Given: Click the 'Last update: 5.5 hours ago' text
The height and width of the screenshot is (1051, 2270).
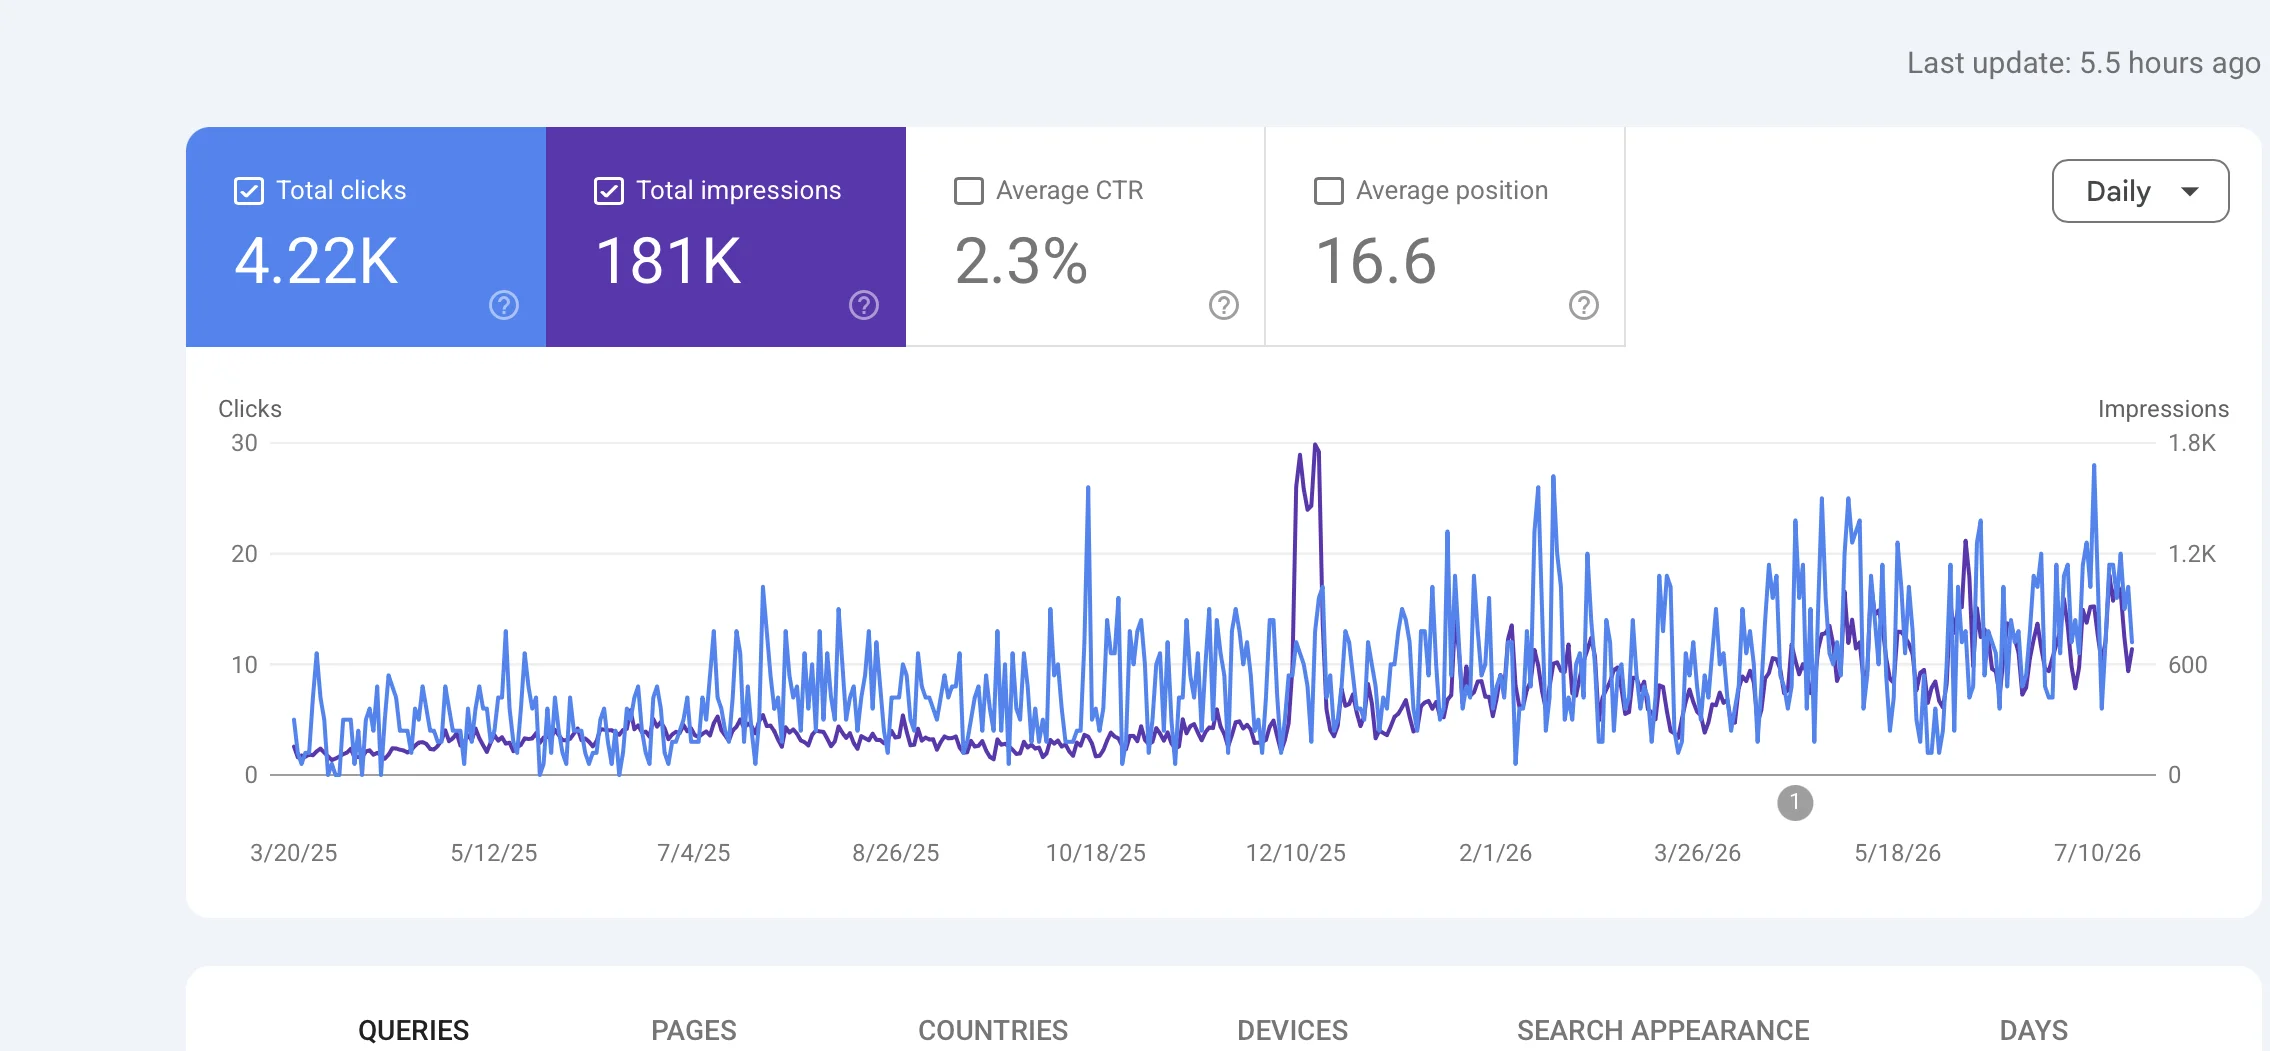Looking at the screenshot, I should [x=2084, y=63].
